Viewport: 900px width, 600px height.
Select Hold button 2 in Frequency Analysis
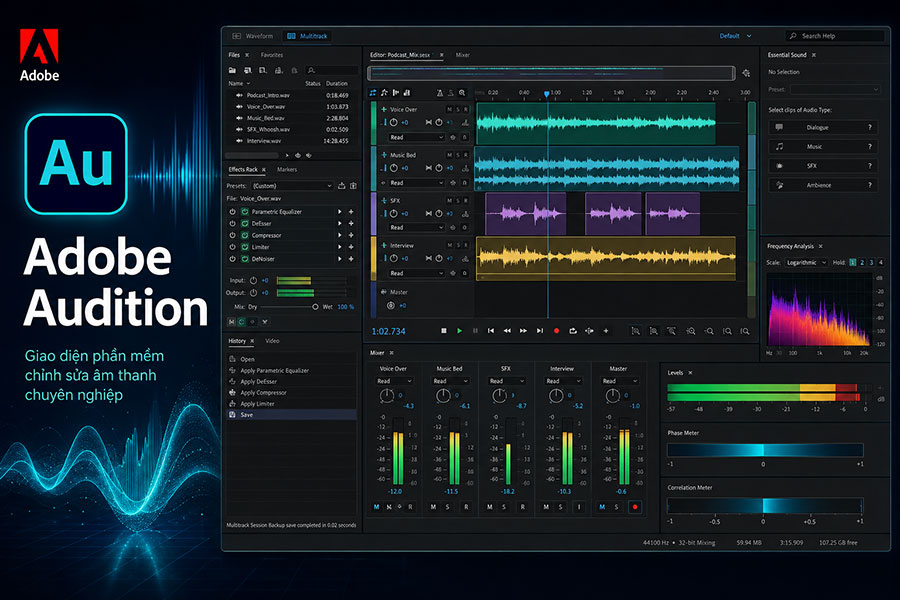(x=862, y=262)
